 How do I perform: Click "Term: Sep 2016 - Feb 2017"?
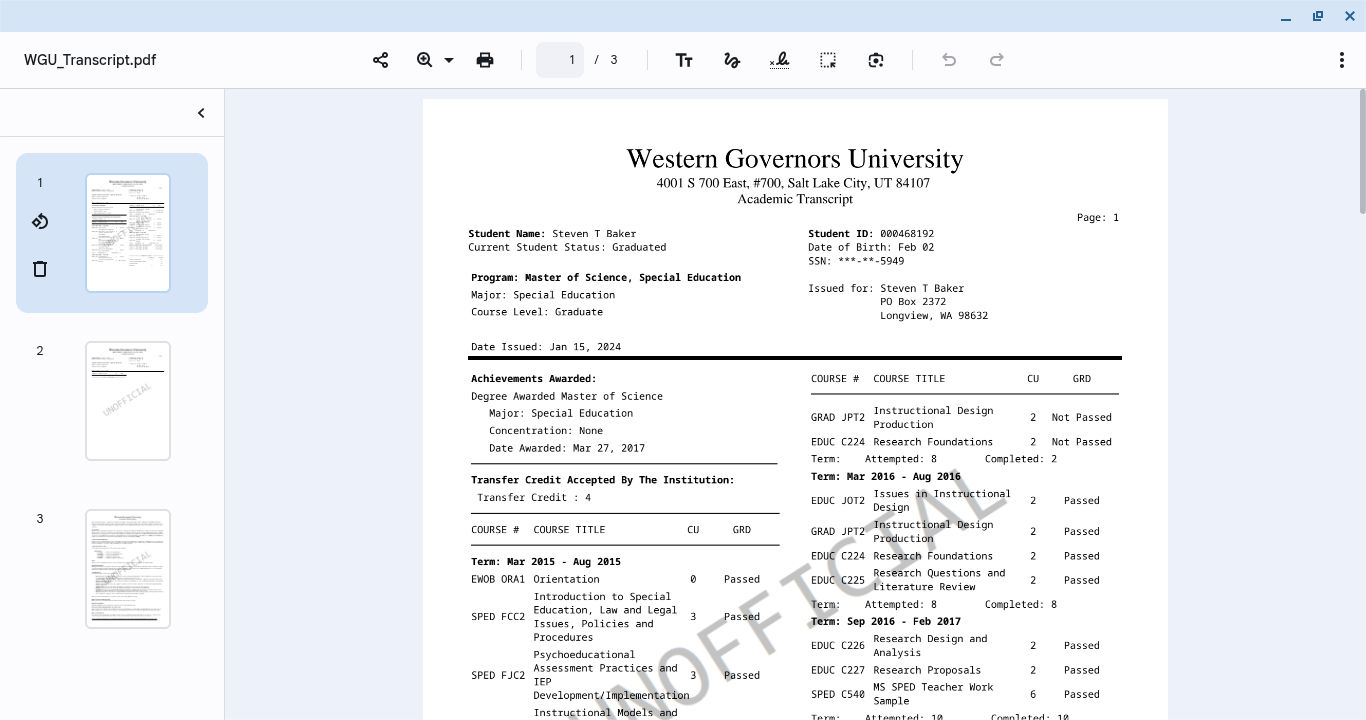pyautogui.click(x=886, y=622)
